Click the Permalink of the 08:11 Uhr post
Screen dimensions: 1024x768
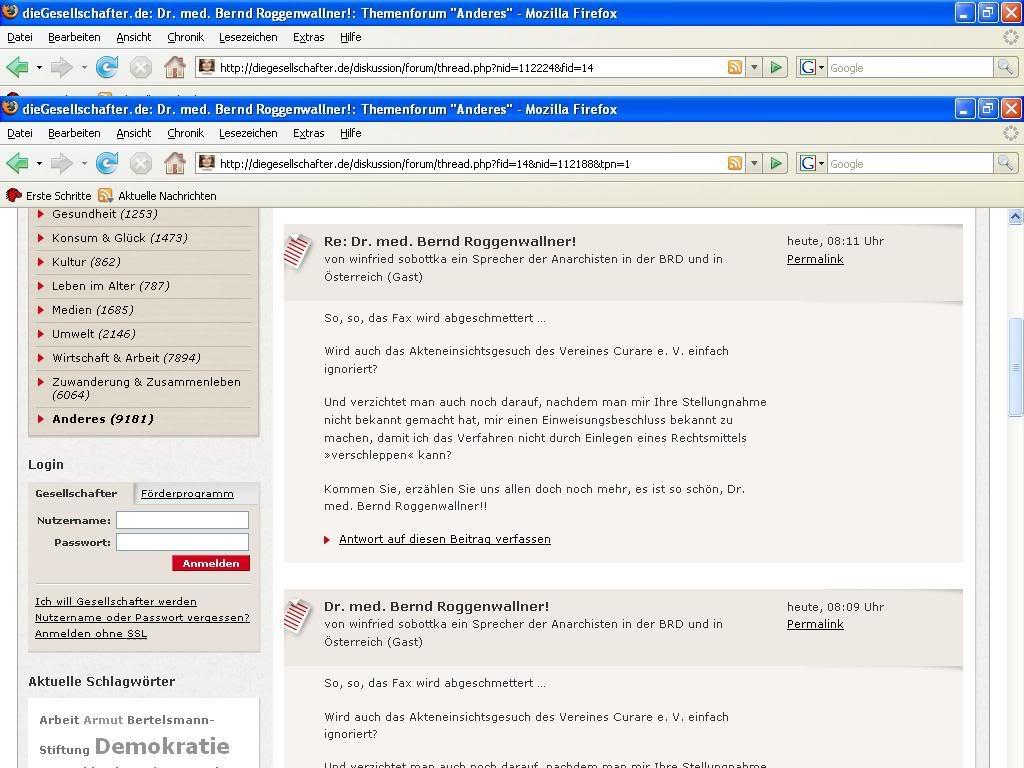(815, 259)
